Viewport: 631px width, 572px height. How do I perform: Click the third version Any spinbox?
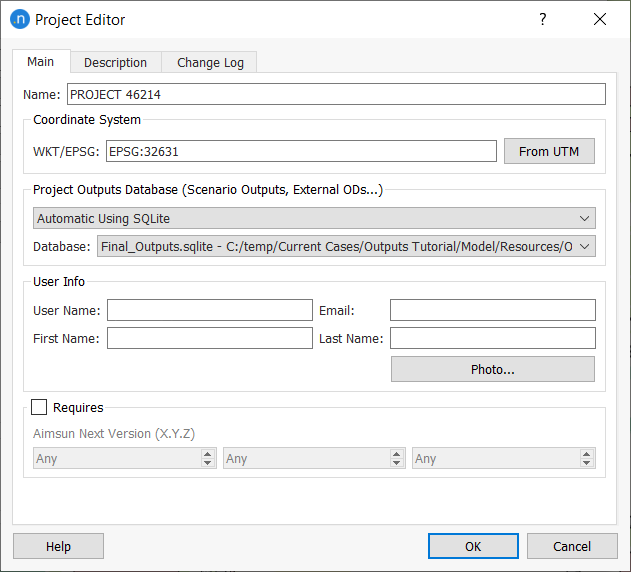point(503,458)
